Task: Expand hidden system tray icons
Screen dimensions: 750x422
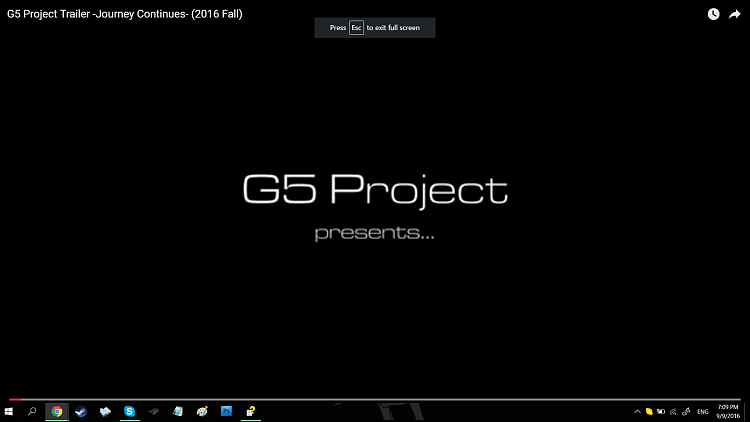Action: 637,412
